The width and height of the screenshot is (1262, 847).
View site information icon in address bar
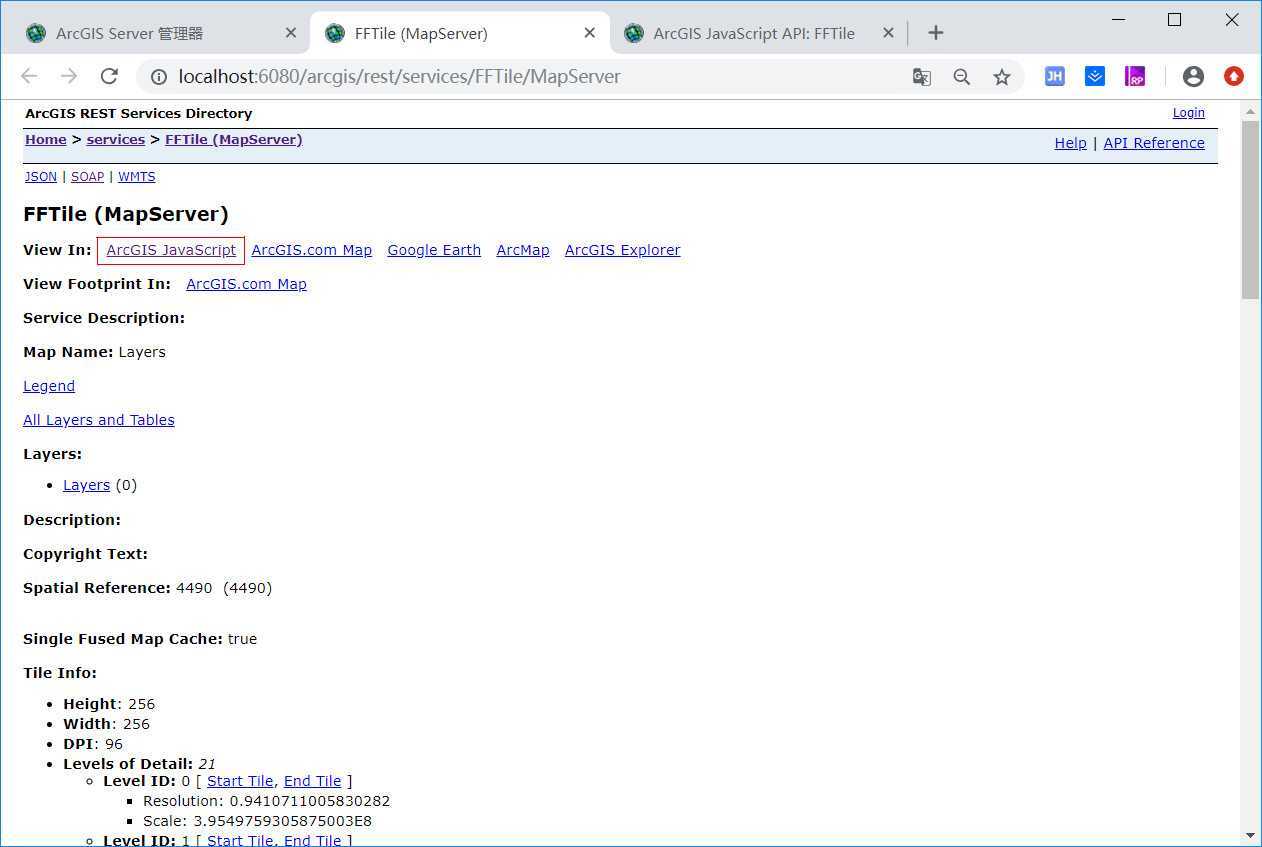click(x=158, y=77)
